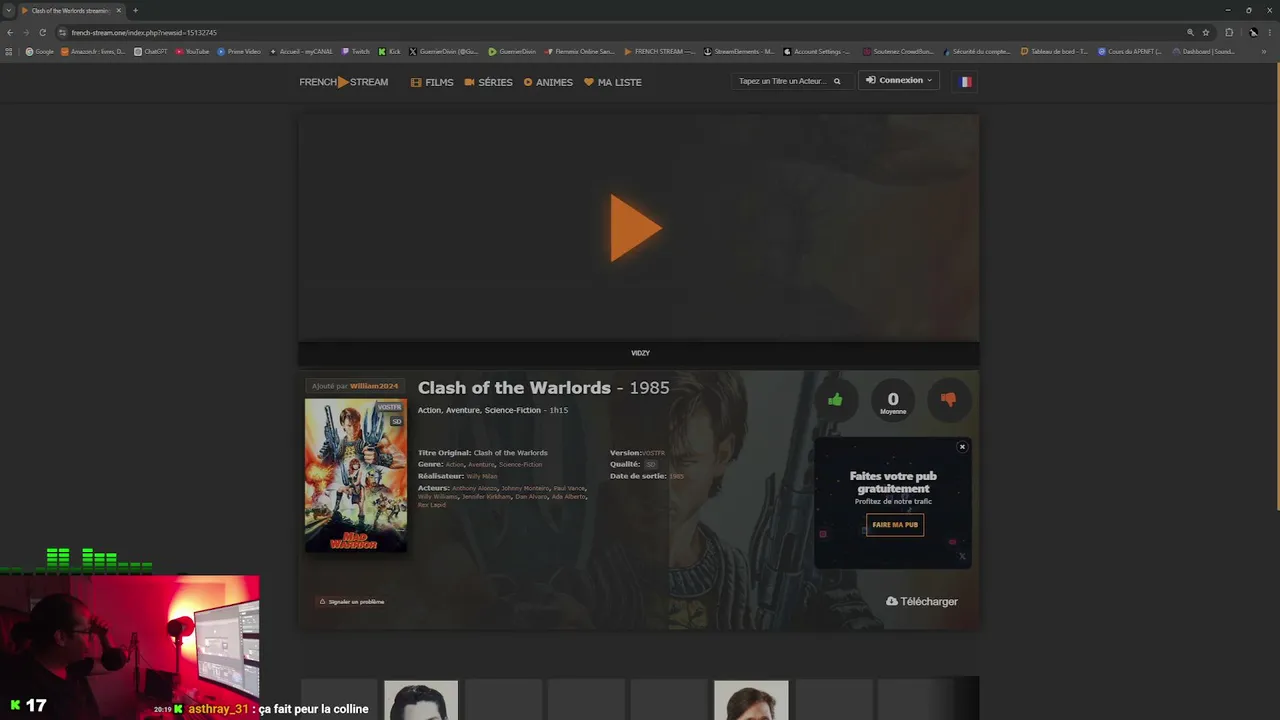Open director Willy Milan's link
Screen dimensions: 1280x720
tap(481, 476)
